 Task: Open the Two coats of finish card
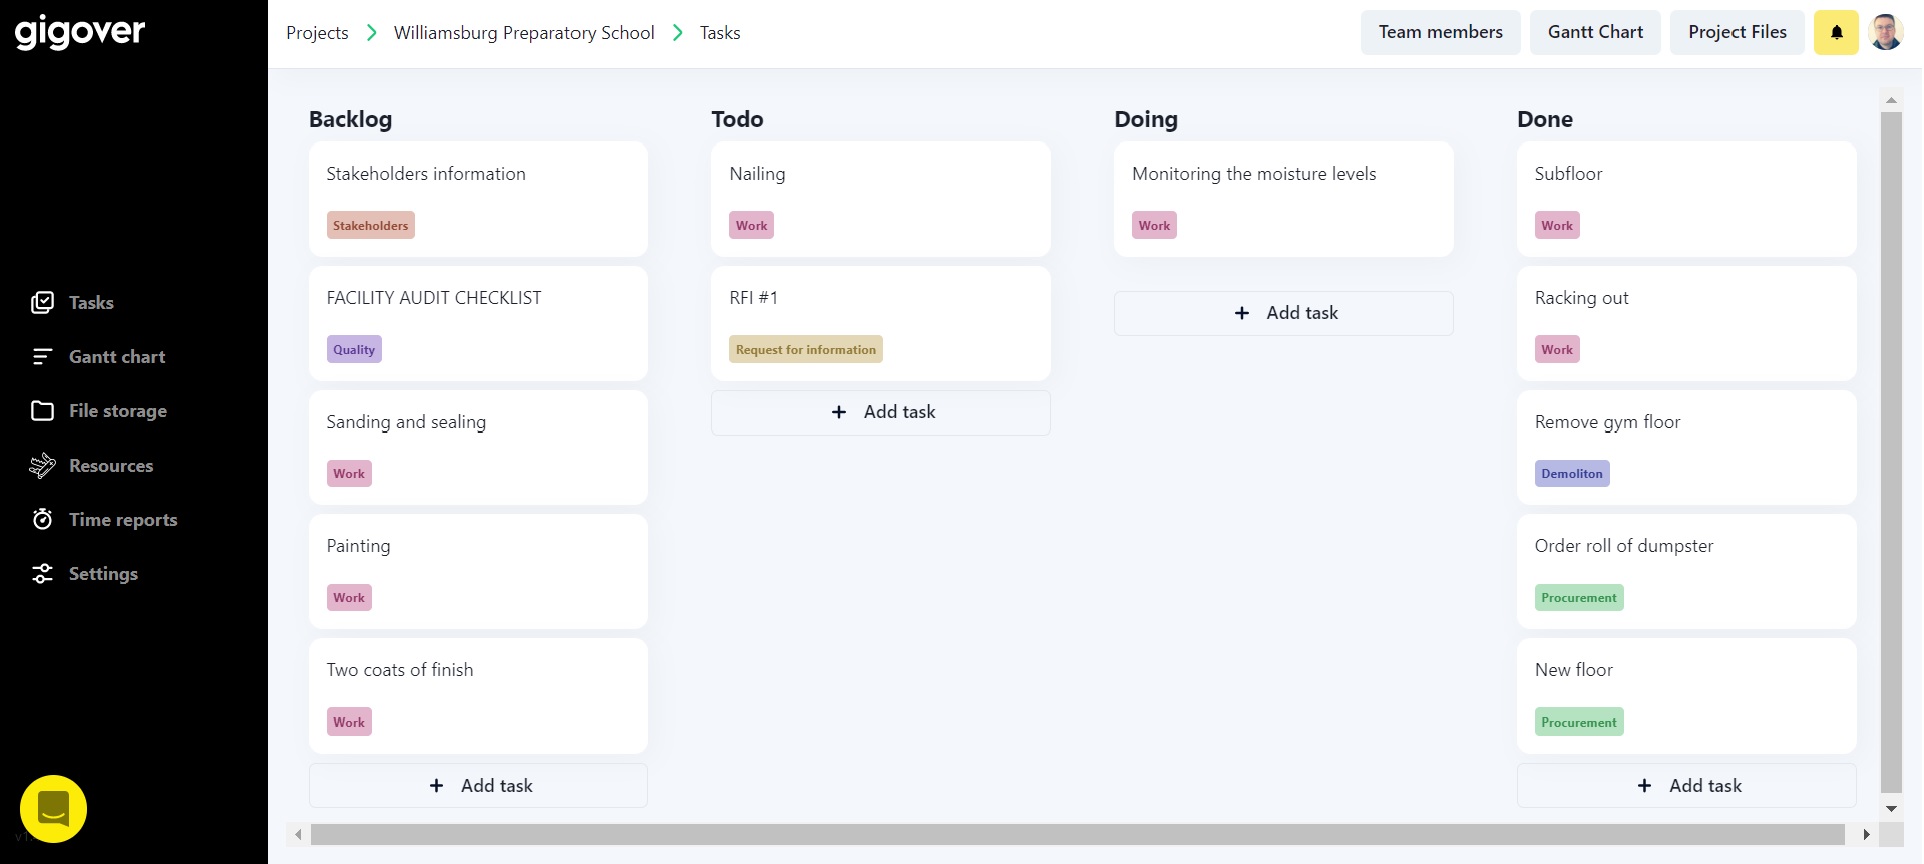pos(478,696)
